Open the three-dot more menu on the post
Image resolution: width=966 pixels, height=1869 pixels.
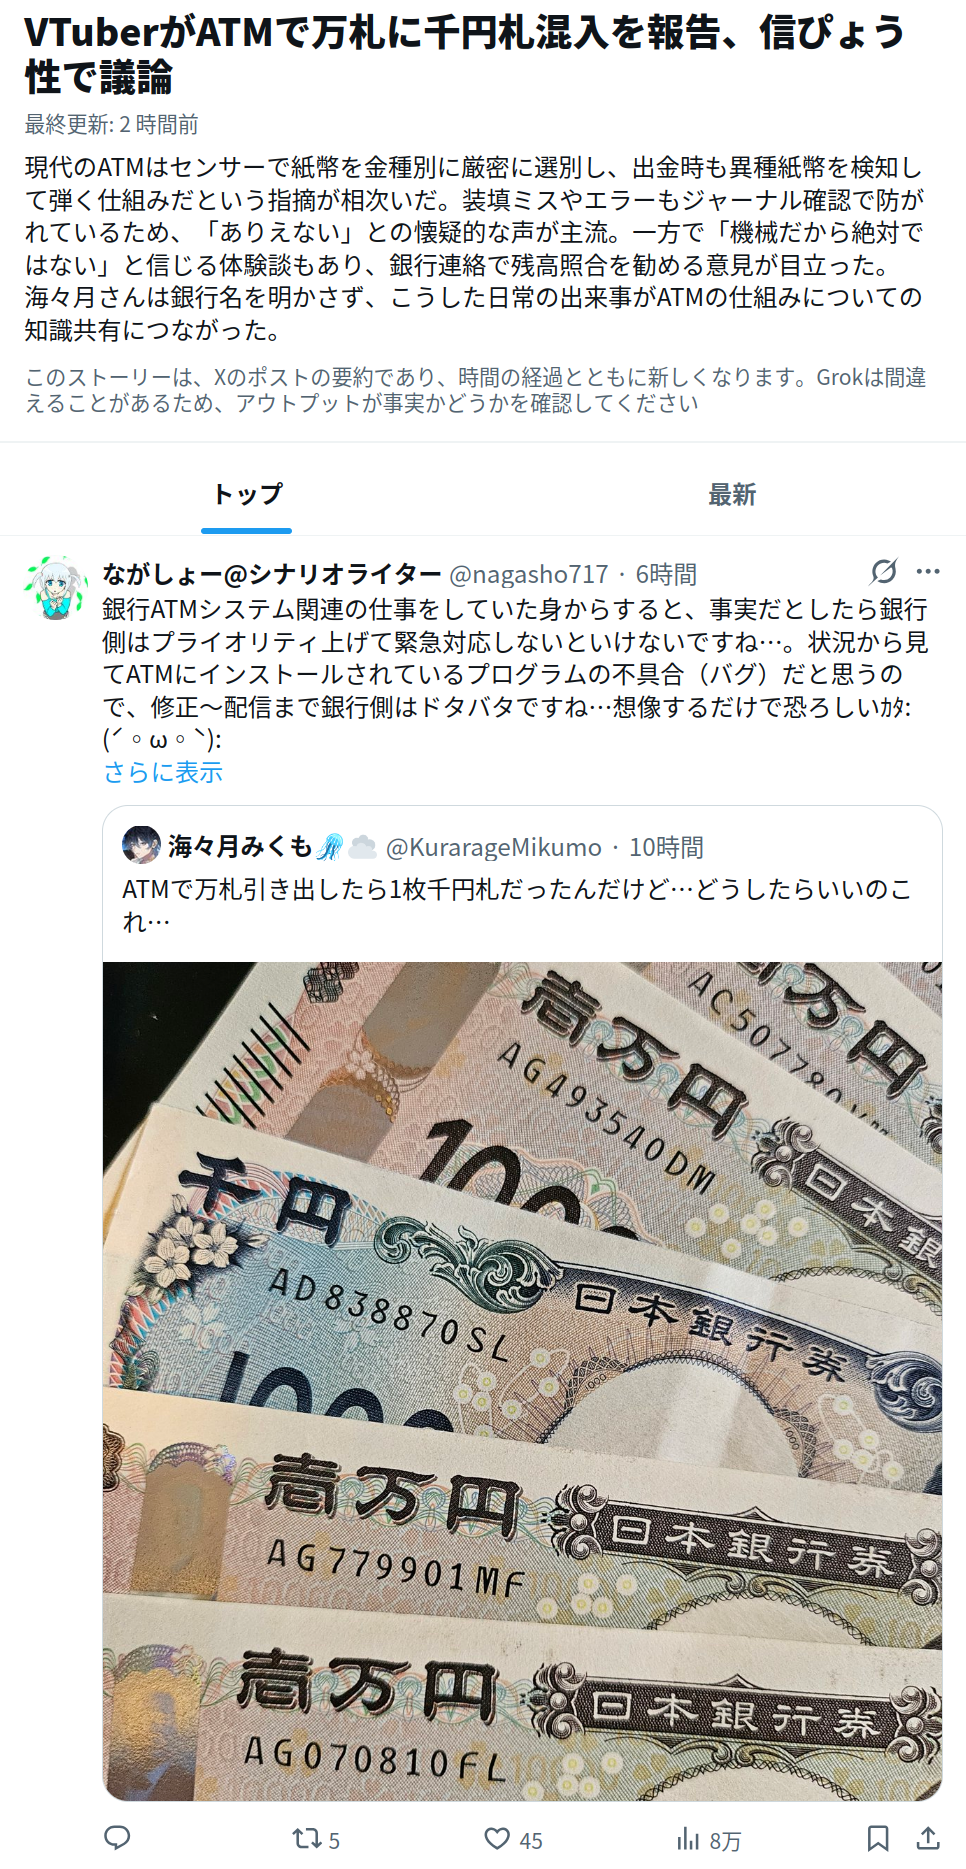coord(928,572)
